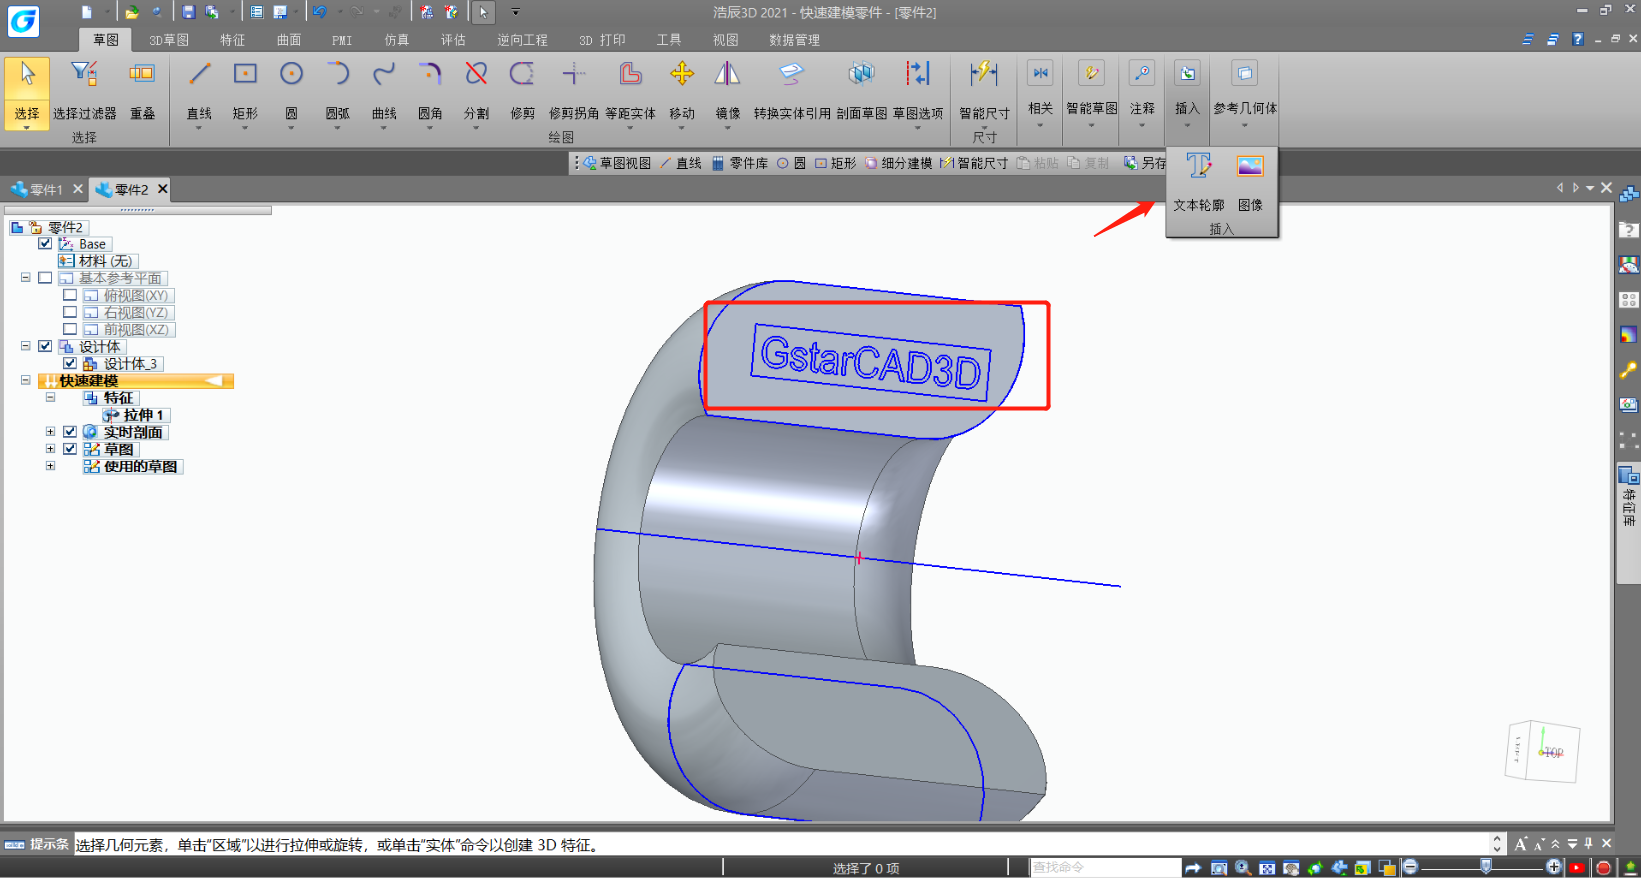Click 零件库 in the quick toolbar
The image size is (1641, 878).
pos(740,163)
